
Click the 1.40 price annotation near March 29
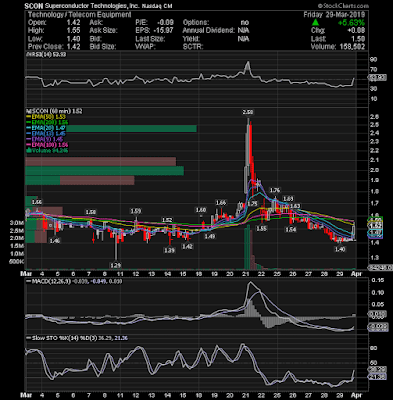tap(340, 249)
